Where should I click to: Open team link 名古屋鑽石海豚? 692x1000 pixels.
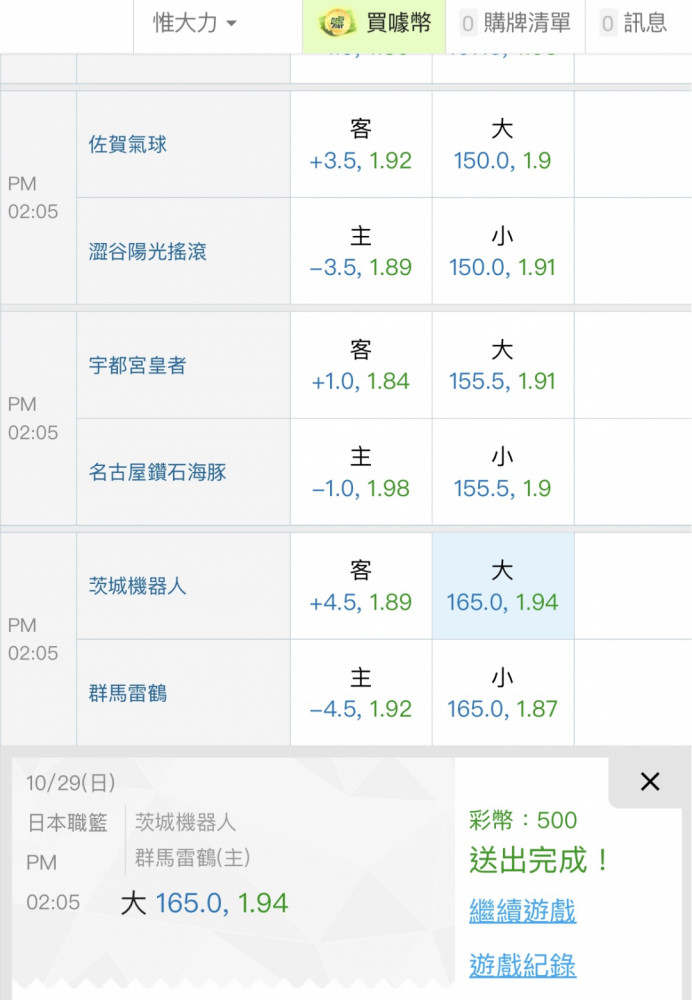click(x=158, y=472)
